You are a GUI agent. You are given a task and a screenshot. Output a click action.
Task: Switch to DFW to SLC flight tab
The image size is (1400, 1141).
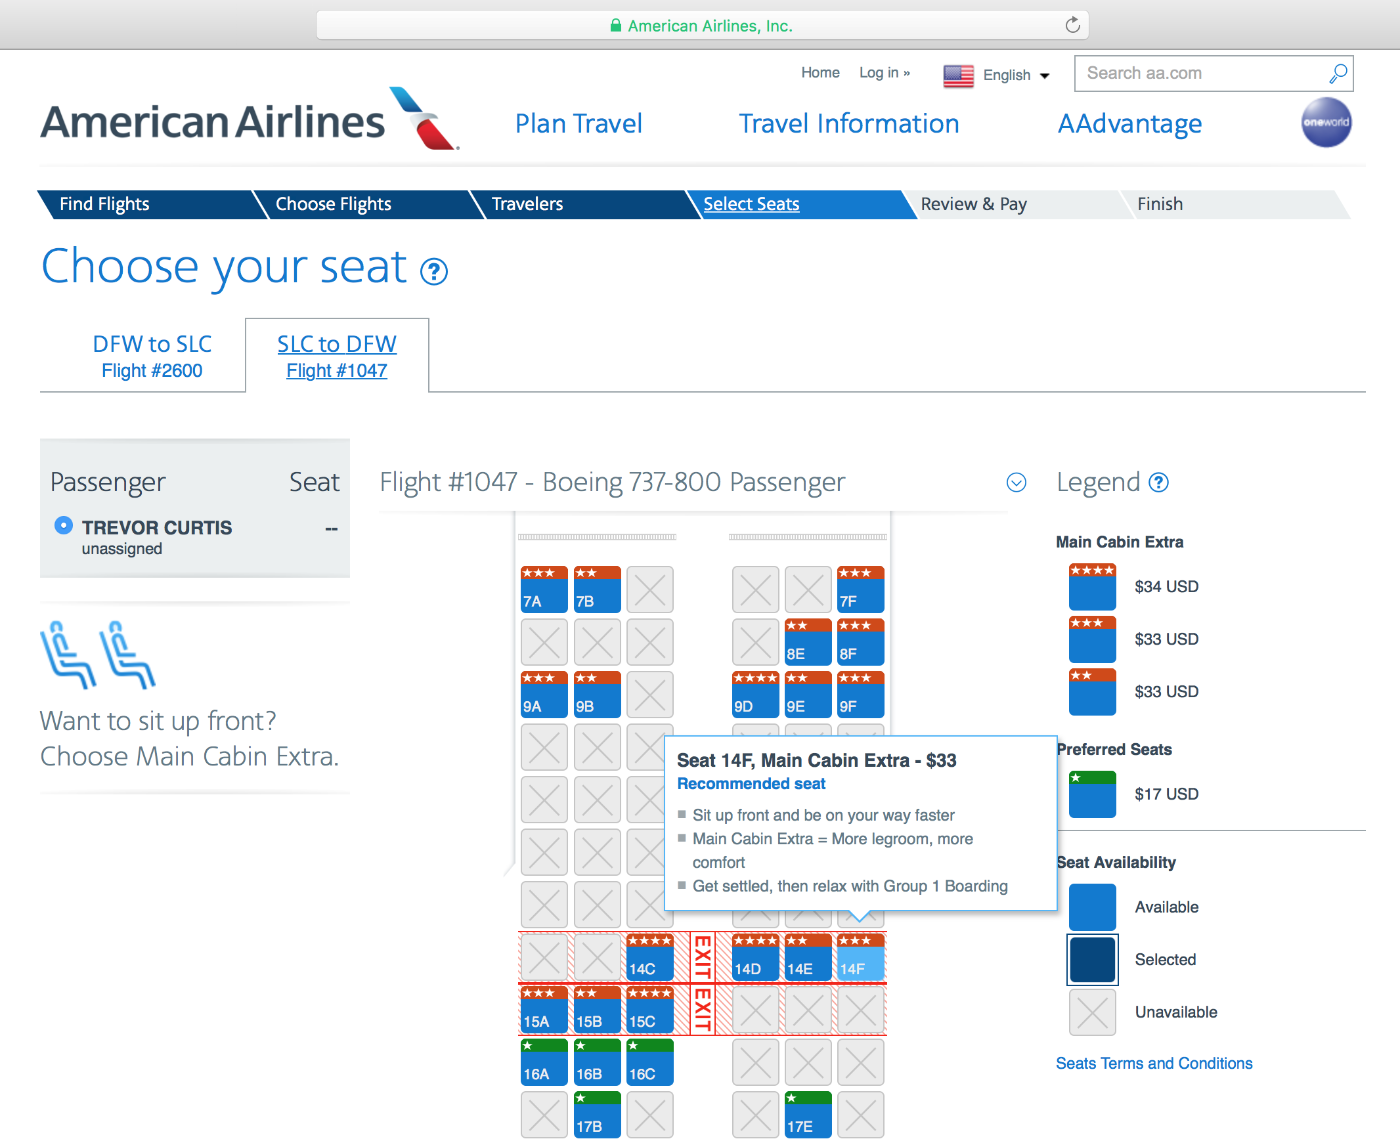(x=152, y=357)
